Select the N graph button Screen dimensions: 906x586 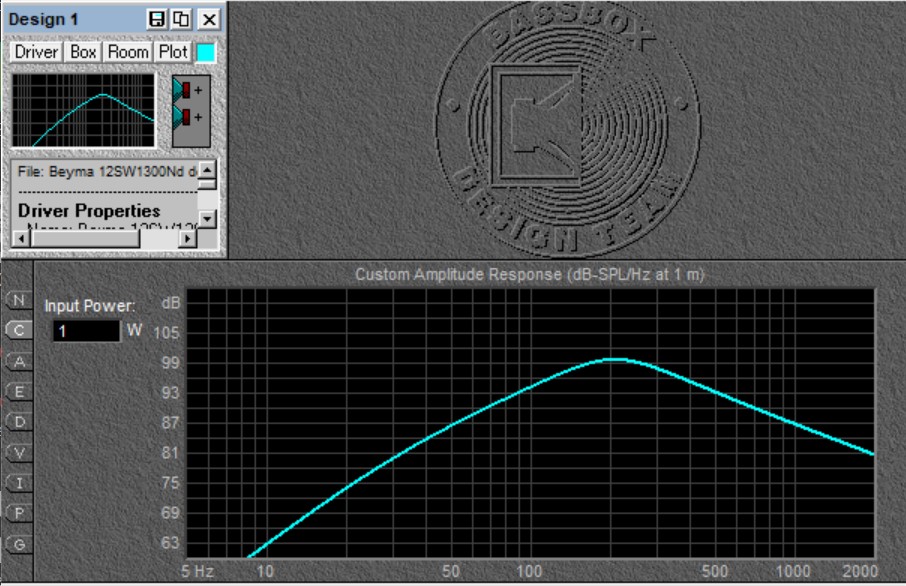pos(19,301)
